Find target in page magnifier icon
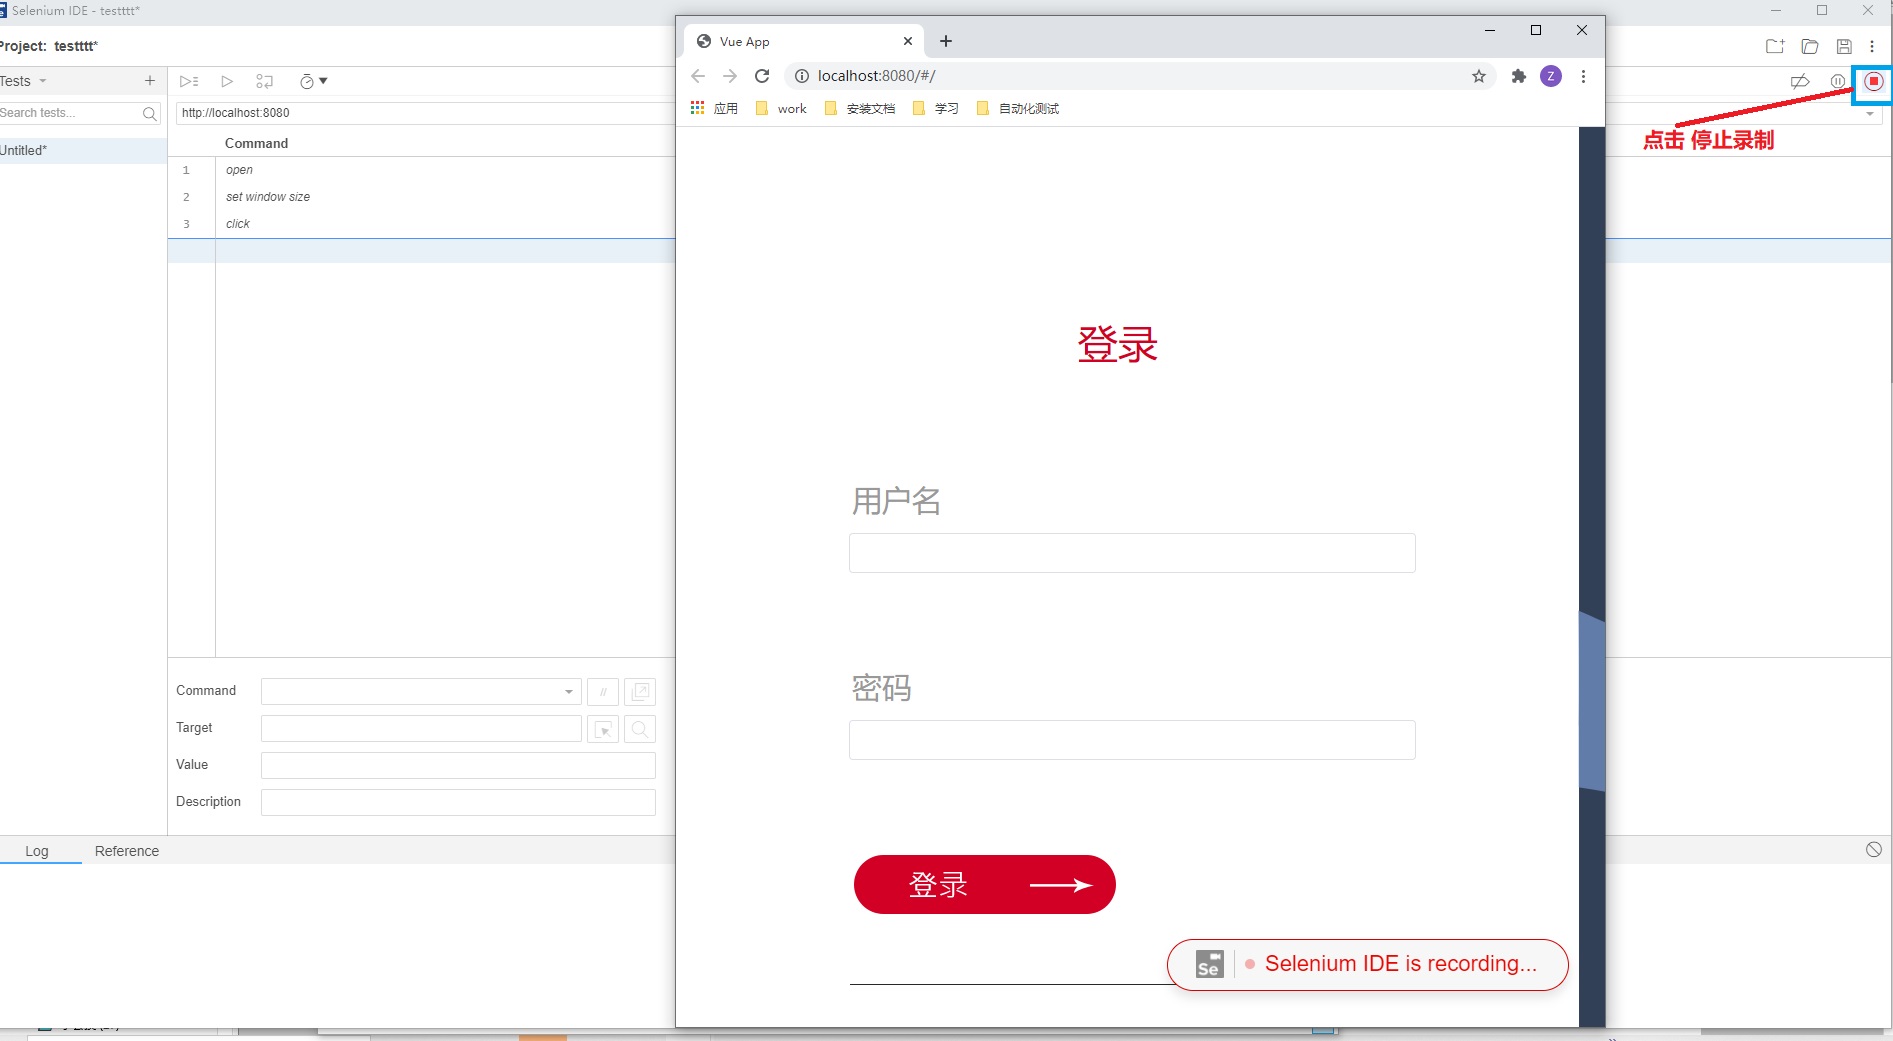This screenshot has height=1041, width=1893. (x=640, y=730)
